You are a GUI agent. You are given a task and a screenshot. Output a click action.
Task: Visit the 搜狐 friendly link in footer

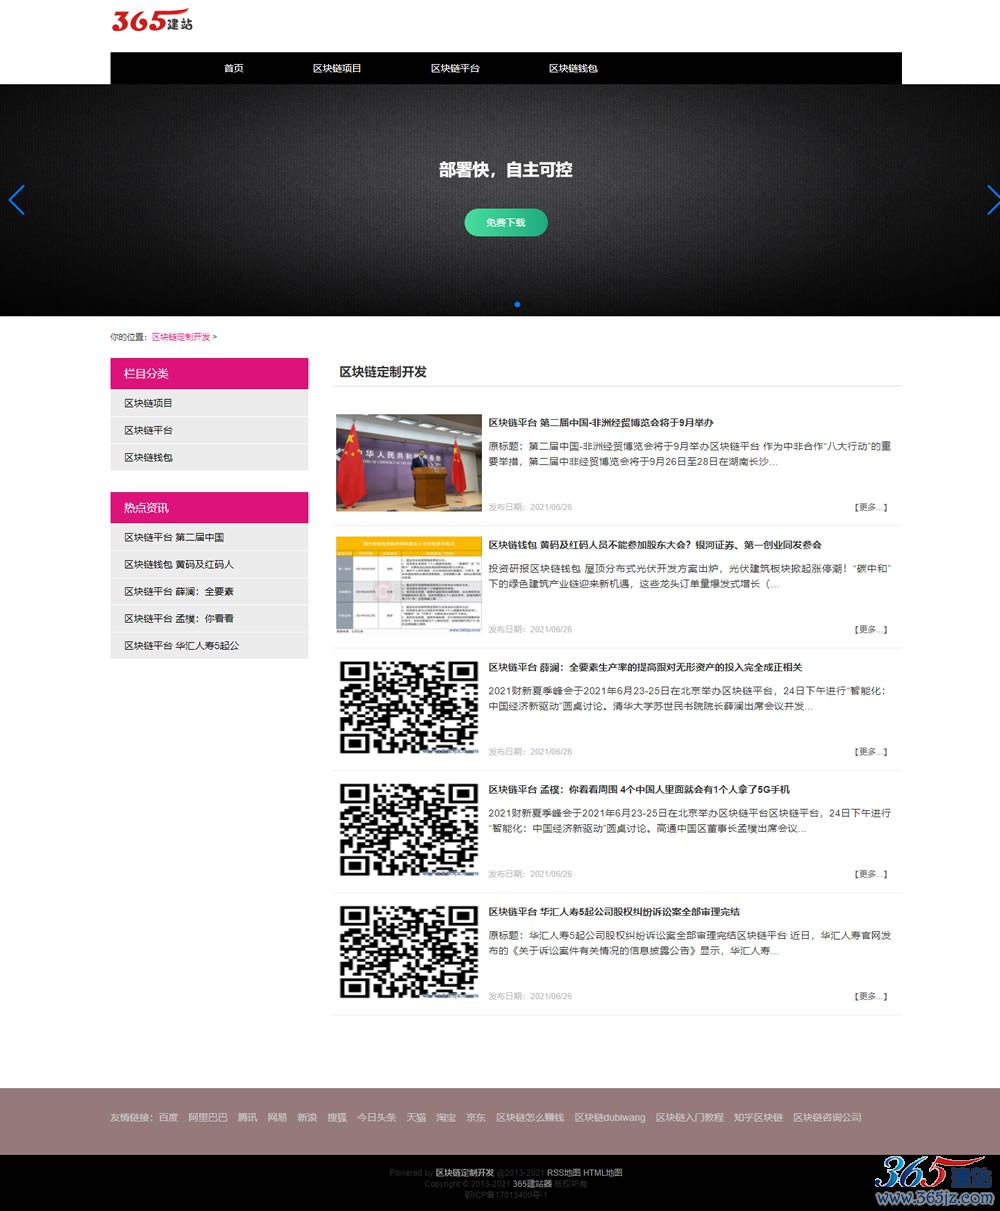tap(337, 1117)
